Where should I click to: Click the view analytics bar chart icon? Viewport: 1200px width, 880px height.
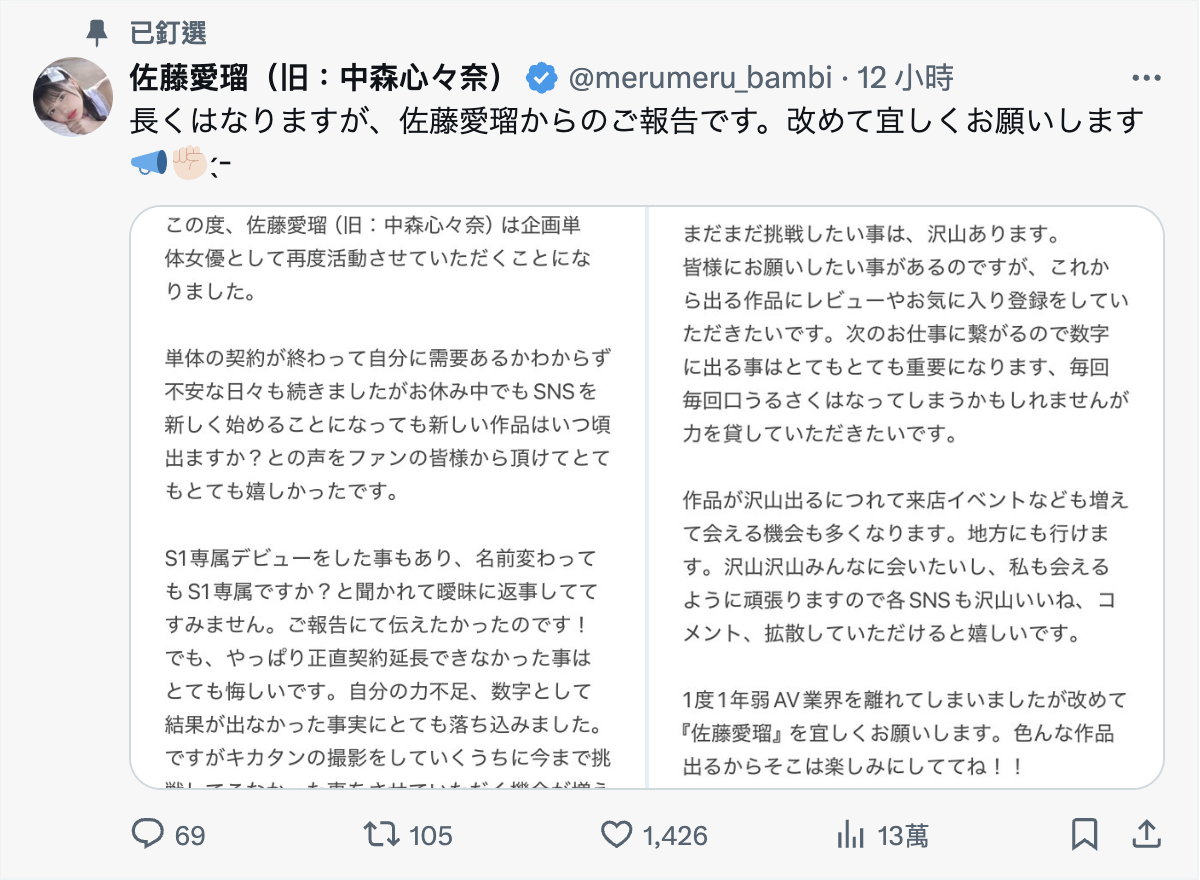[850, 834]
